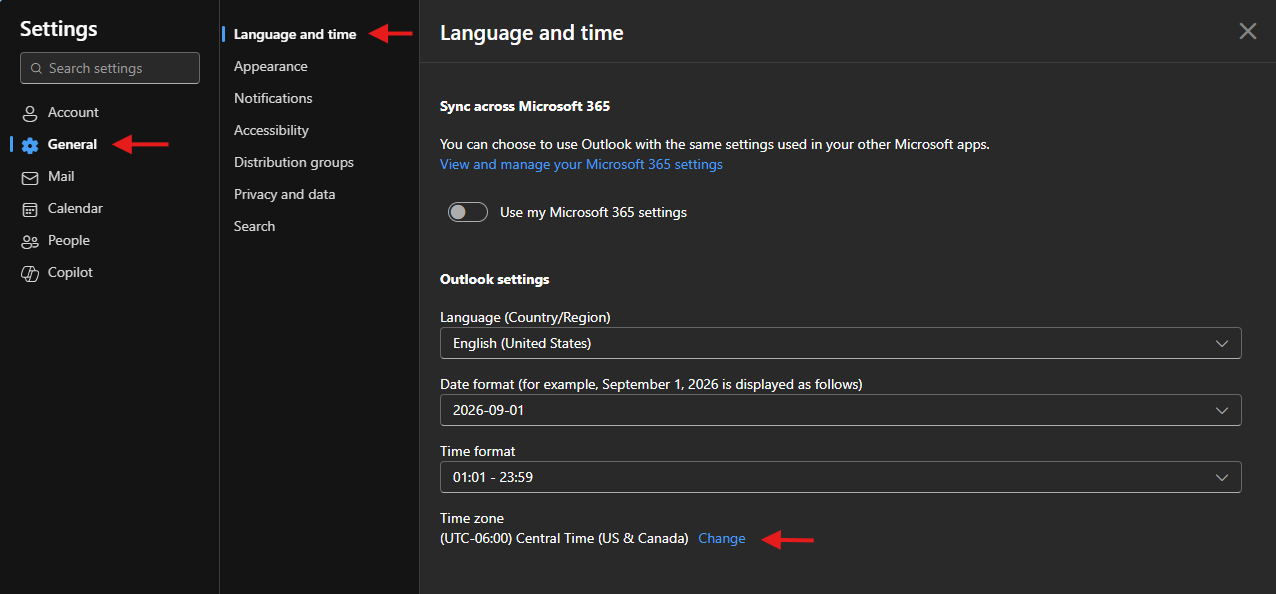Select the Accessibility menu item
Image resolution: width=1276 pixels, height=594 pixels.
coord(271,130)
